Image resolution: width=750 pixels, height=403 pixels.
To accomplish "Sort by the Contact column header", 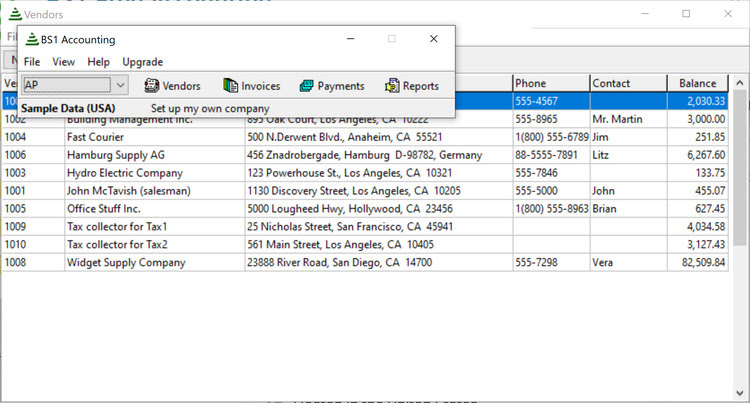I will pos(629,83).
